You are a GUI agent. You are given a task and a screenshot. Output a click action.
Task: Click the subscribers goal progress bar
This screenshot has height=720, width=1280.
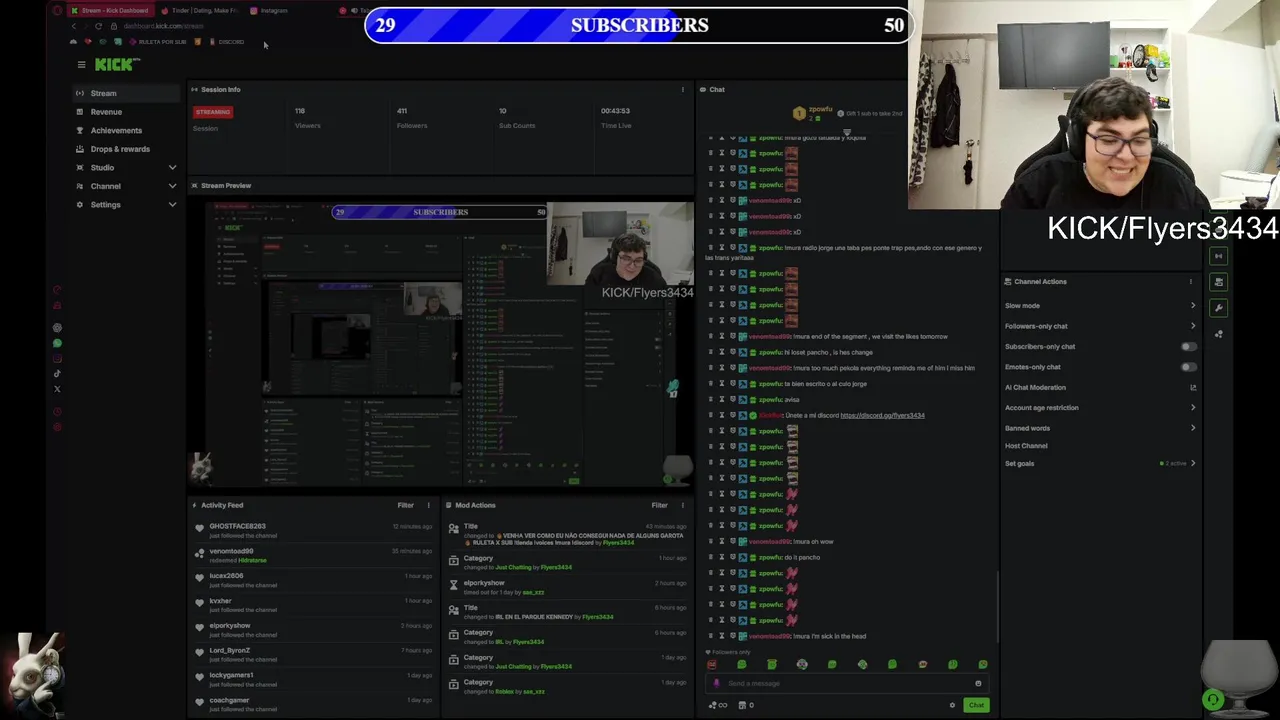click(x=639, y=25)
